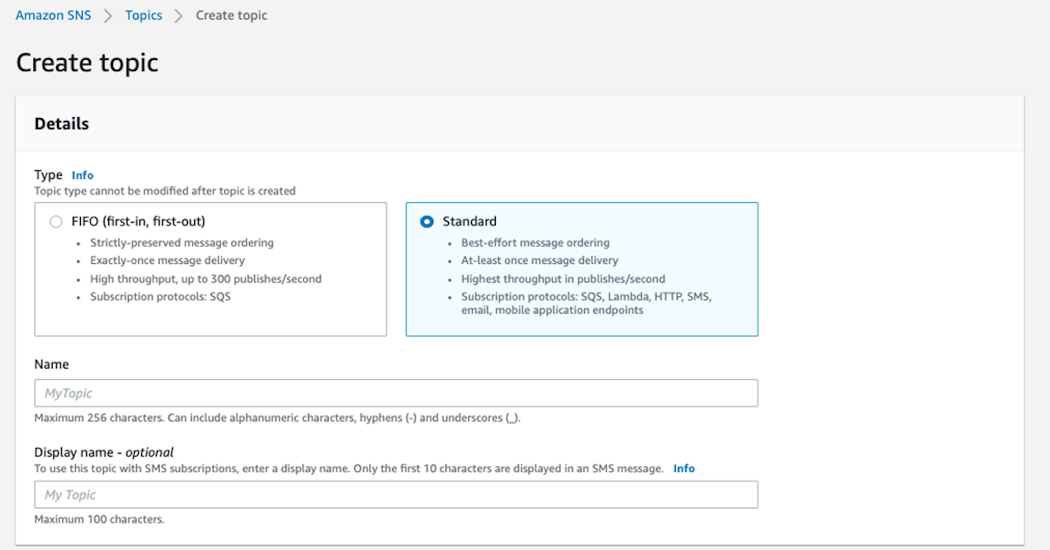Click 'Strictly-preserved message ordering' text

(181, 243)
